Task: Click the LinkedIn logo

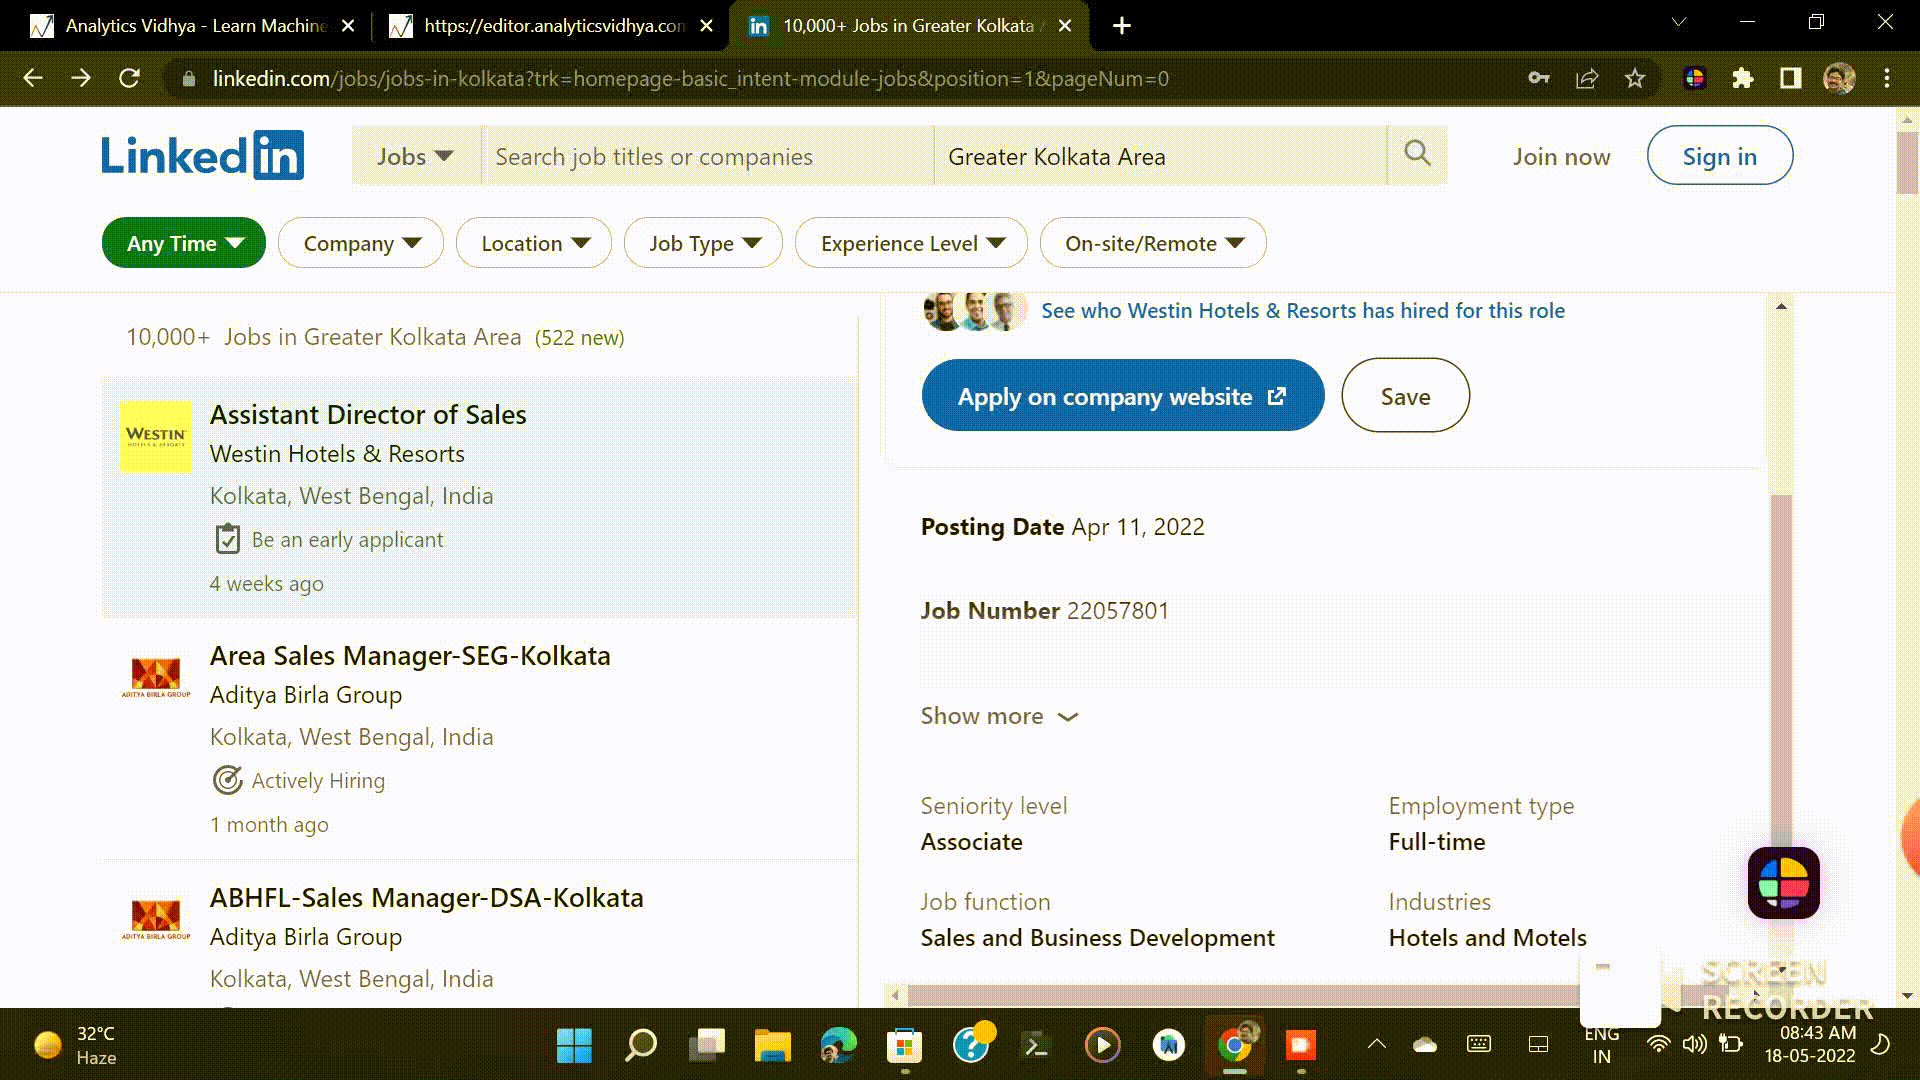Action: click(x=203, y=155)
